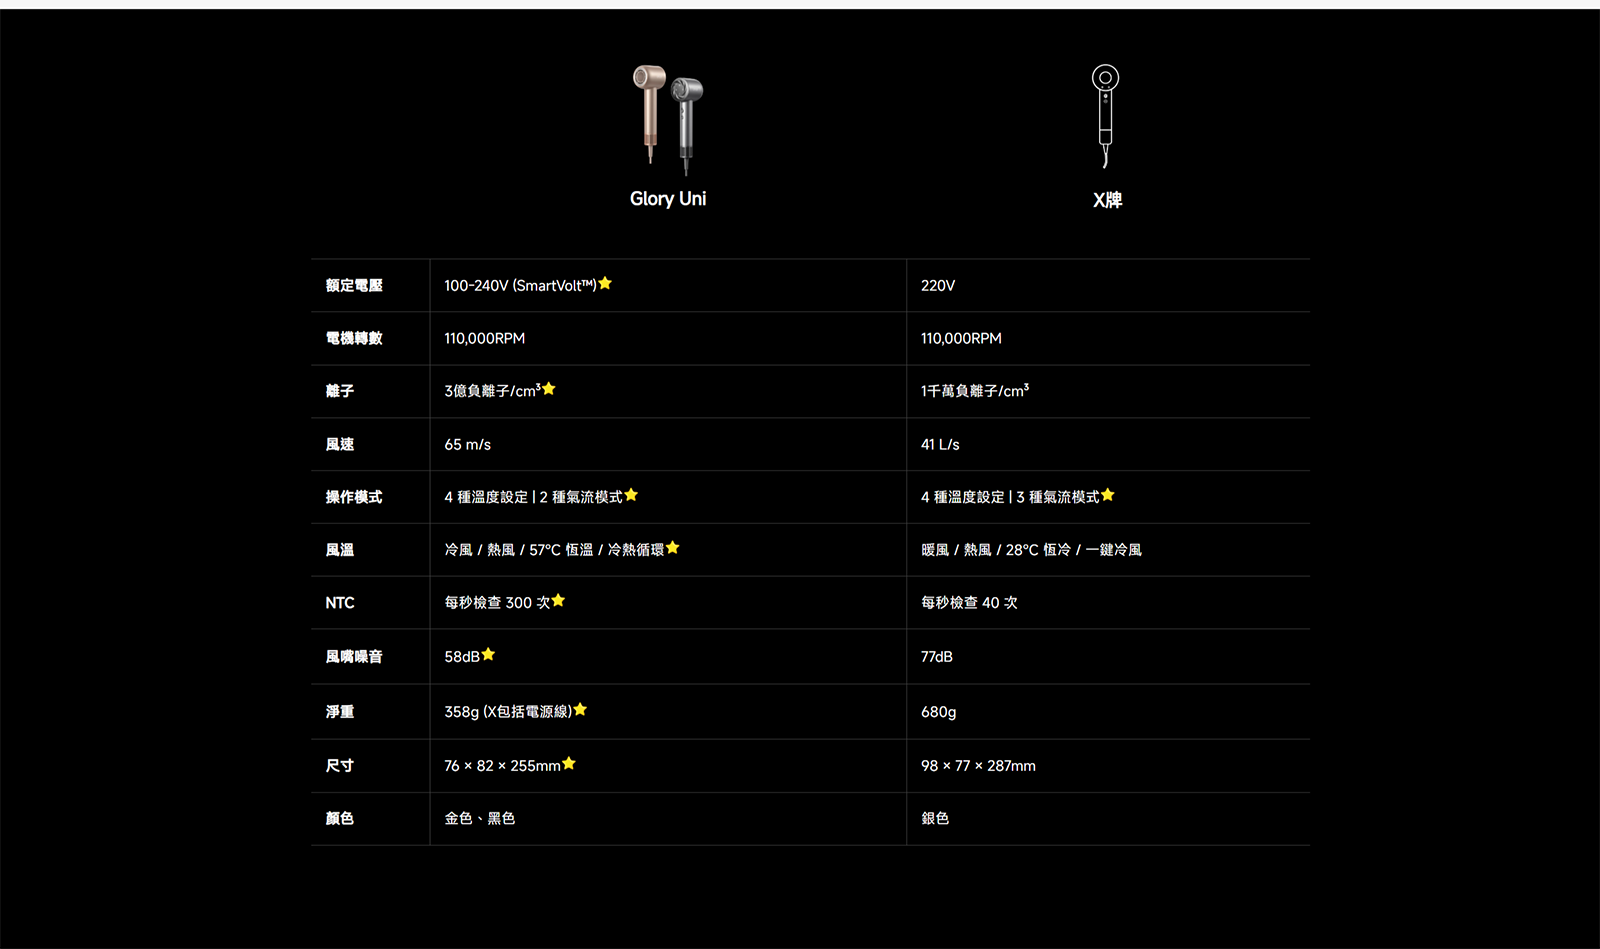Select the "76 × 82 × 255mm" dimensions
The height and width of the screenshot is (949, 1600).
(x=503, y=766)
